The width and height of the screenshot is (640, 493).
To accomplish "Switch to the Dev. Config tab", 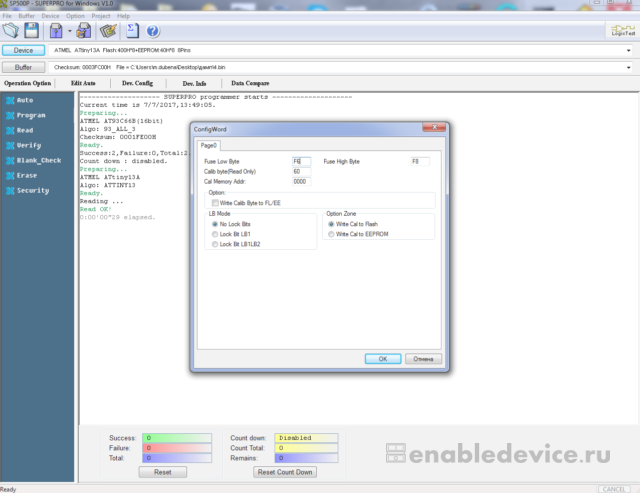I will (x=138, y=83).
